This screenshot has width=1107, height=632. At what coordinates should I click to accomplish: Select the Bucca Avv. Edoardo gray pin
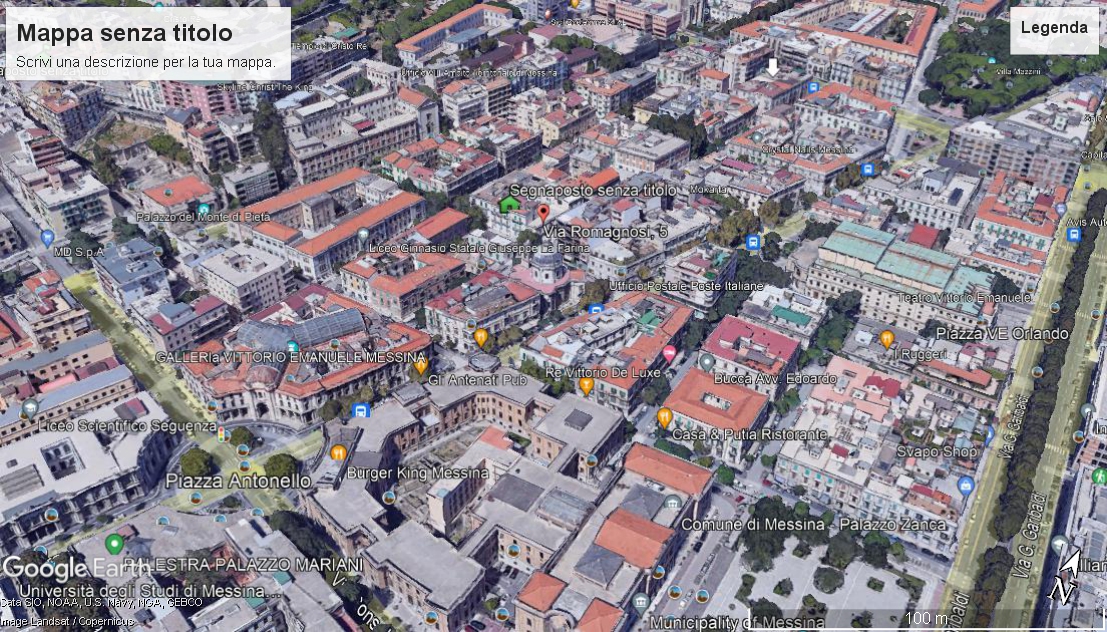click(x=707, y=362)
